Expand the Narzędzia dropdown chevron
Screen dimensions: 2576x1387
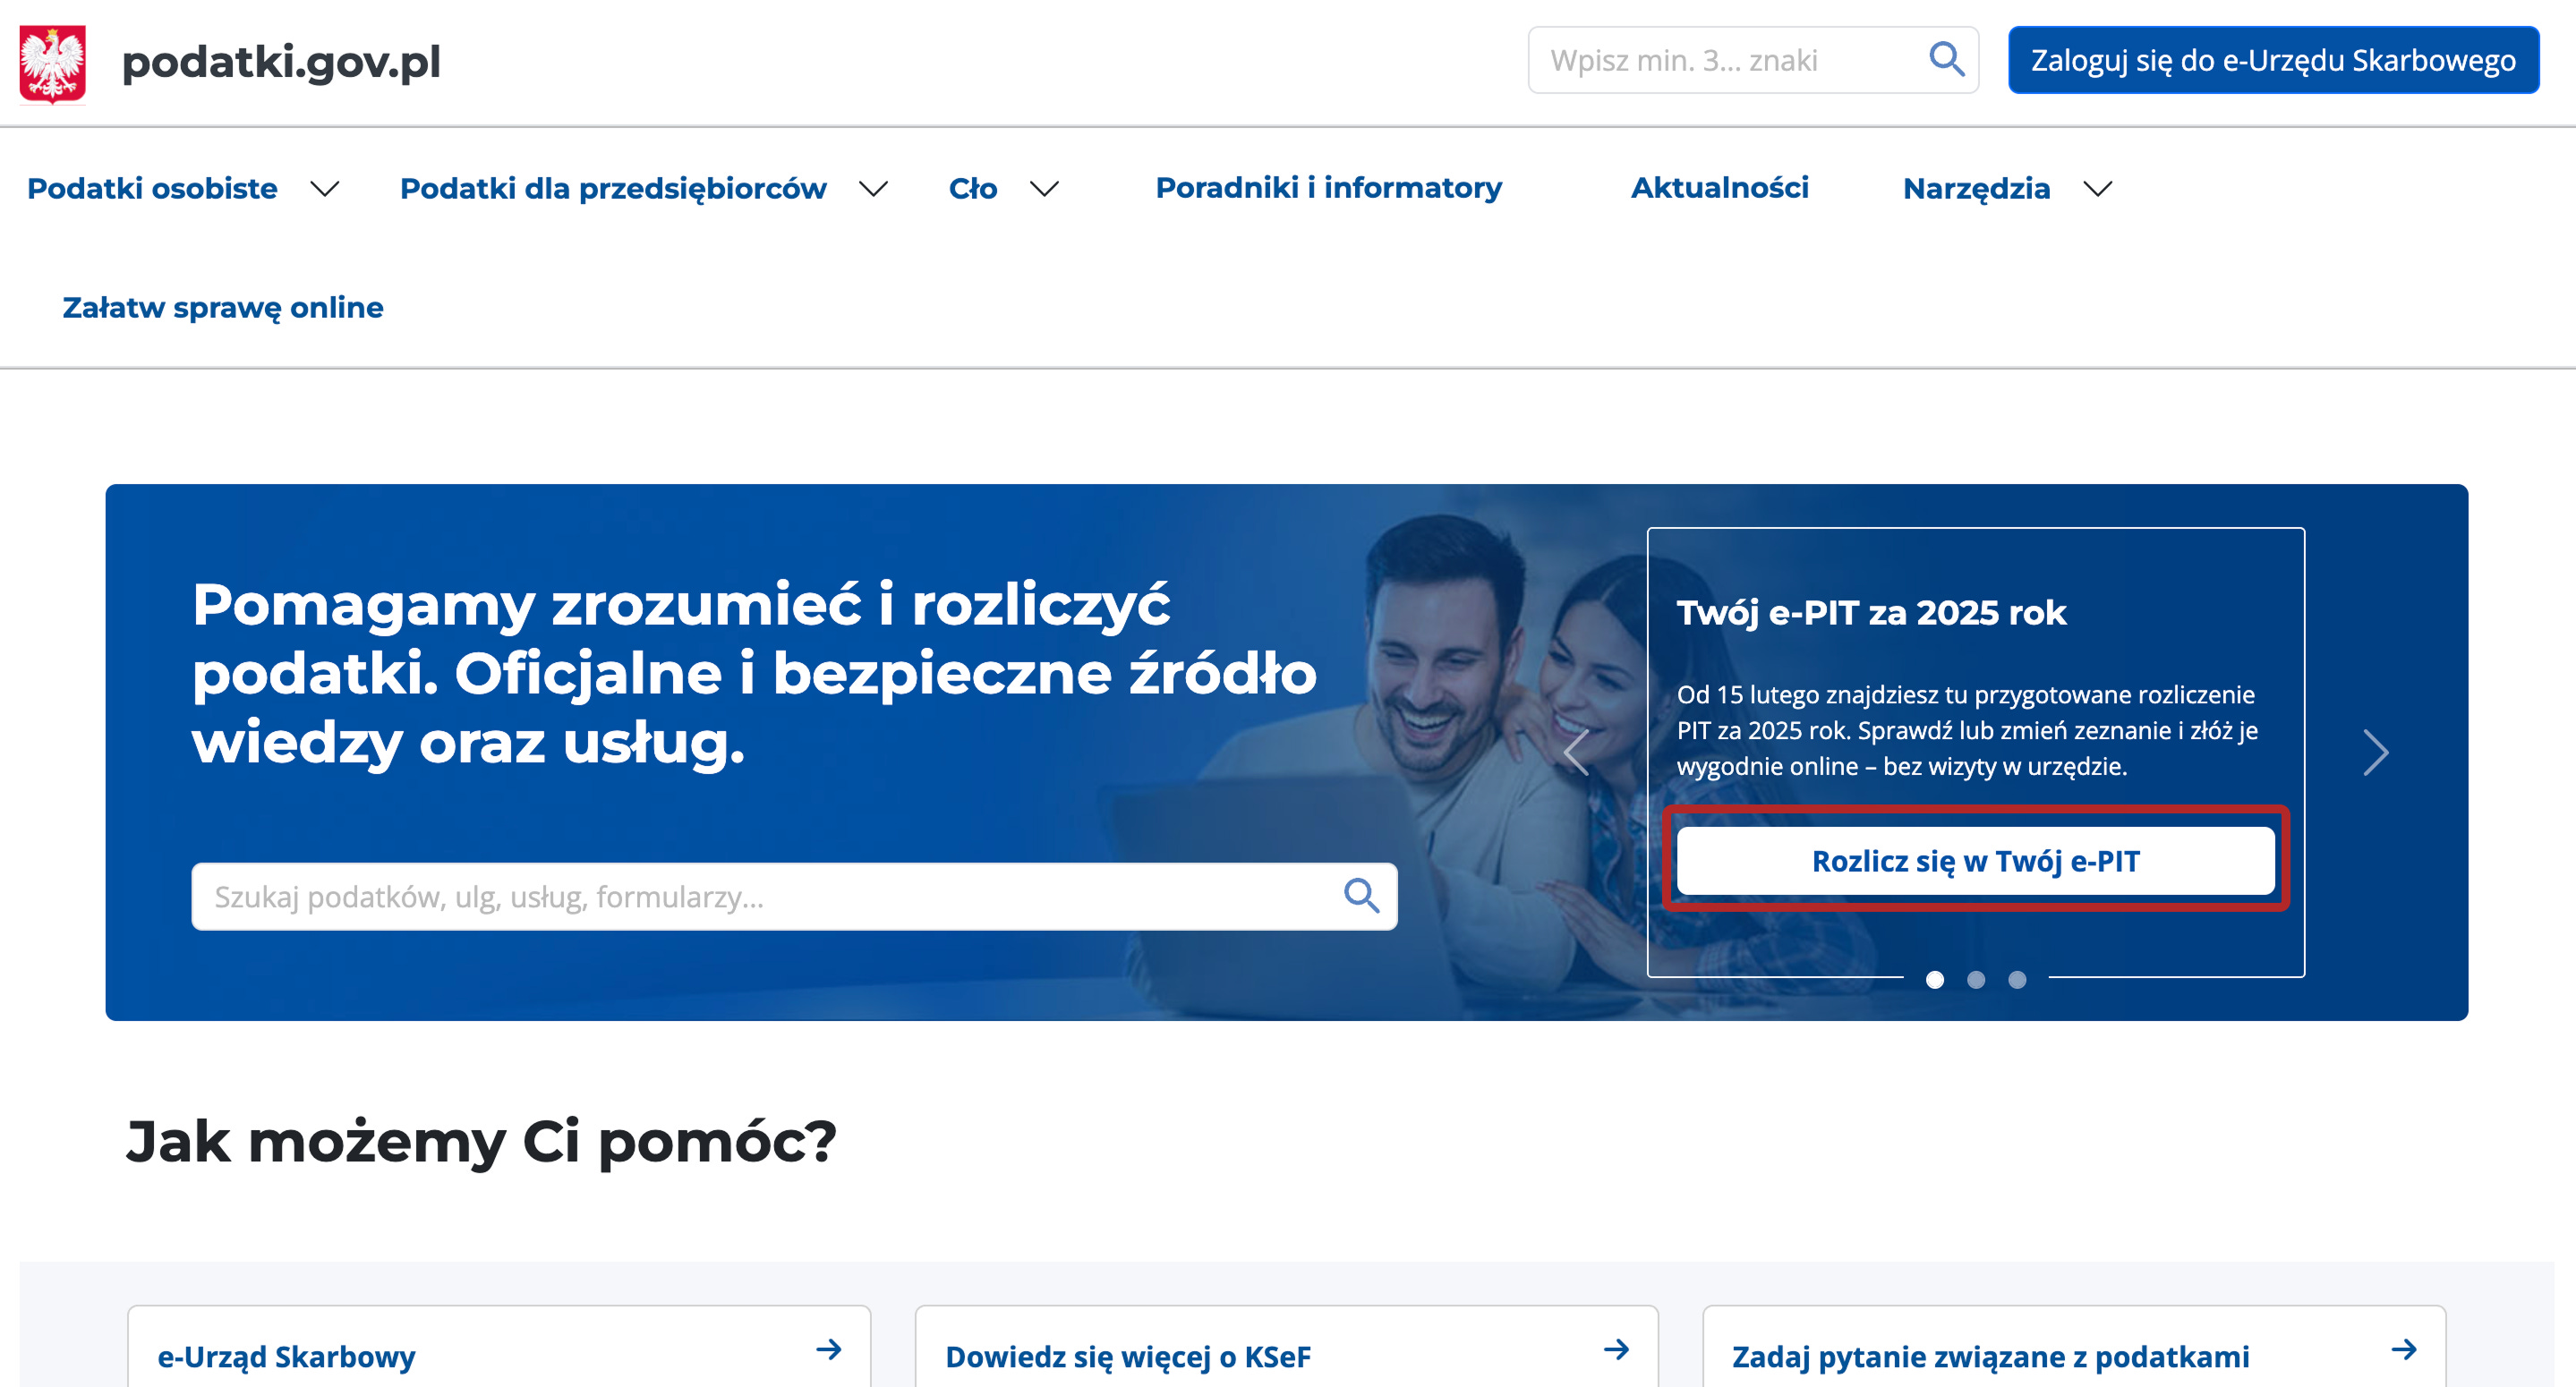click(x=2097, y=188)
